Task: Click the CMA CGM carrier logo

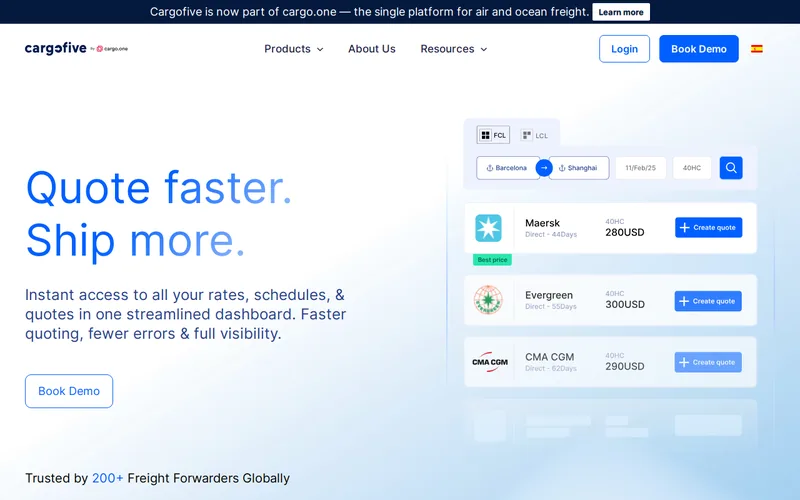Action: pos(490,362)
